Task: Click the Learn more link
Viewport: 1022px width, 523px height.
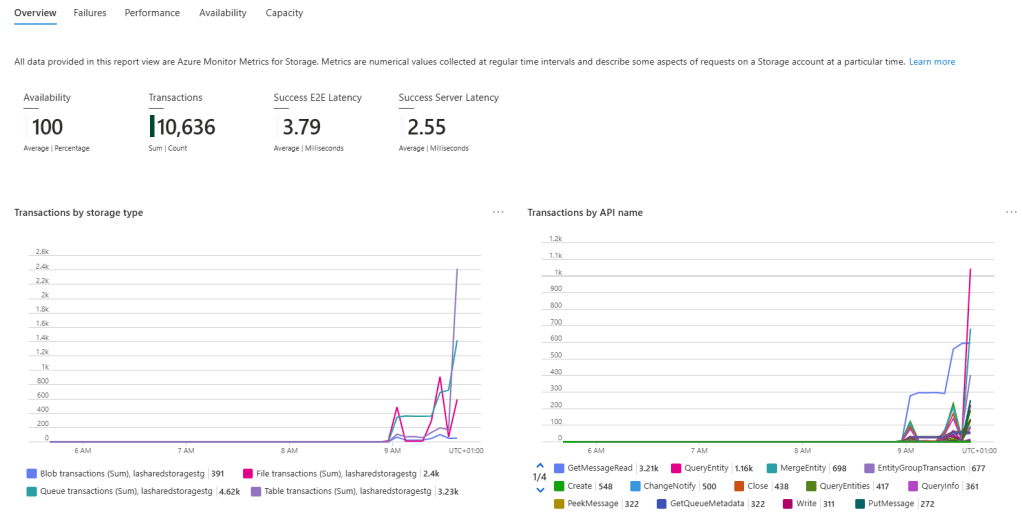Action: coord(931,62)
